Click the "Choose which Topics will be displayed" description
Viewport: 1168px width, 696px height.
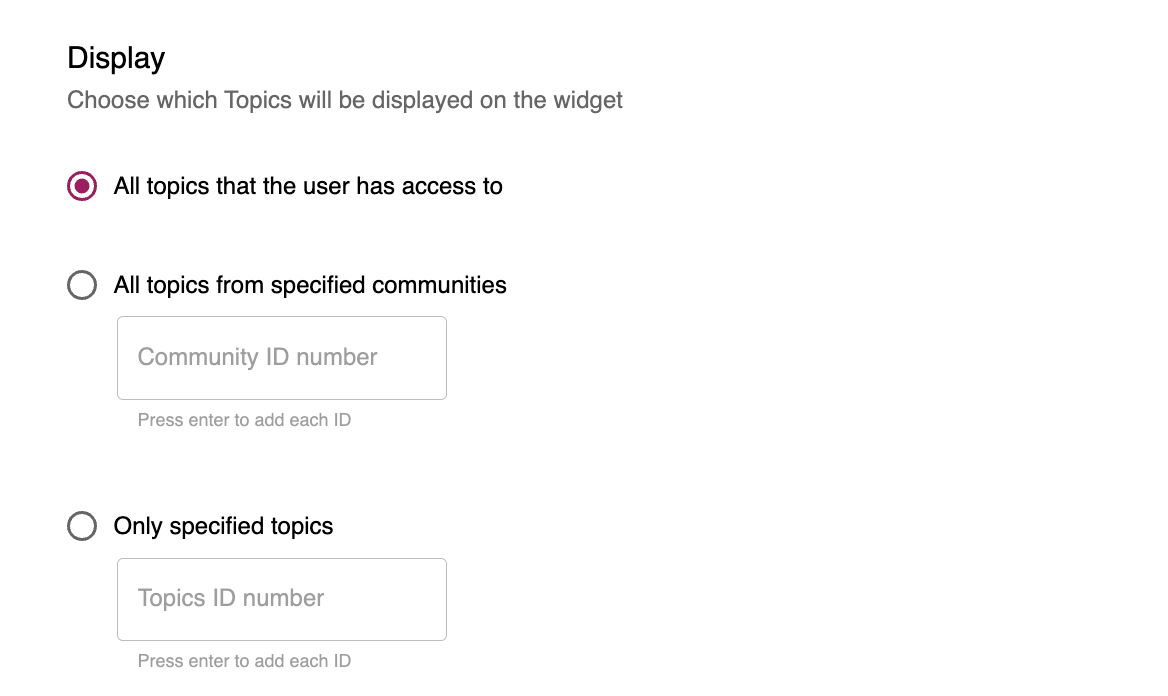[345, 100]
